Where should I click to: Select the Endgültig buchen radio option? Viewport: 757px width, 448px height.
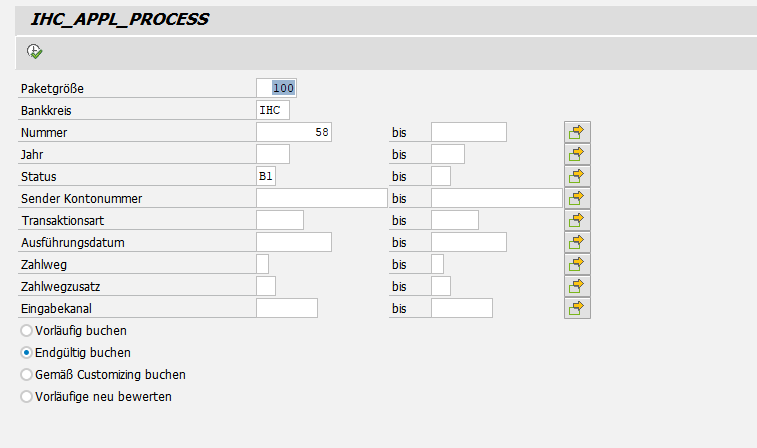point(27,352)
